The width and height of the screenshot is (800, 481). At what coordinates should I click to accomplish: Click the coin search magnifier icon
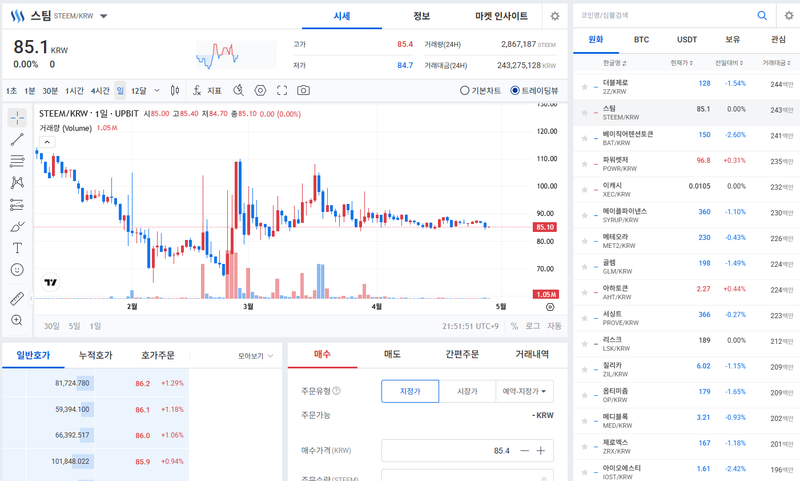[762, 16]
